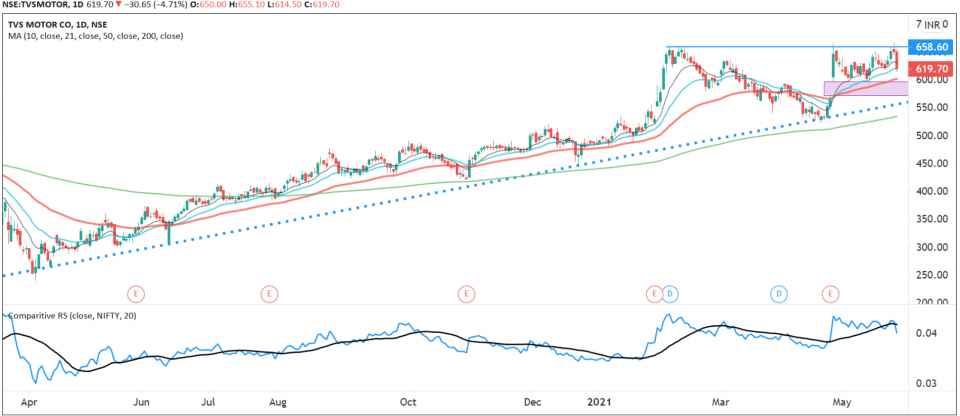The width and height of the screenshot is (960, 416).
Task: Click the 450.00 price axis label
Action: 932,164
